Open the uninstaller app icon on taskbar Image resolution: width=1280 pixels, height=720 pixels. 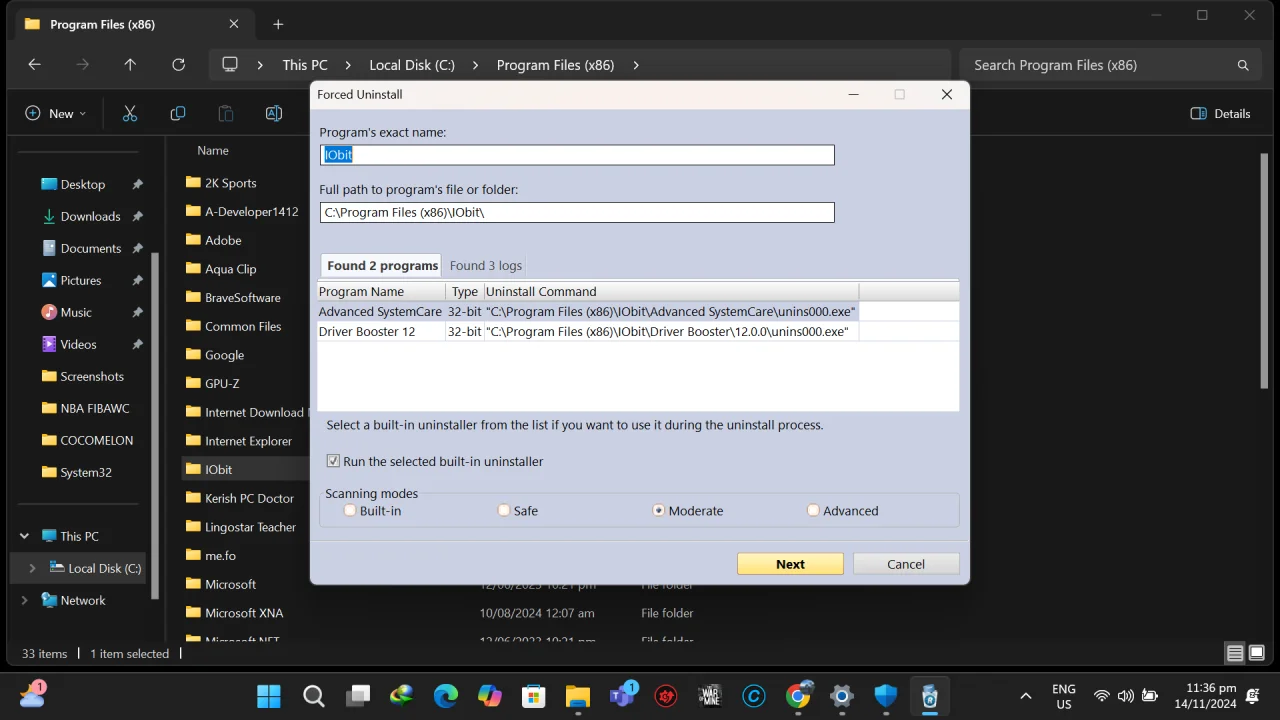point(930,695)
